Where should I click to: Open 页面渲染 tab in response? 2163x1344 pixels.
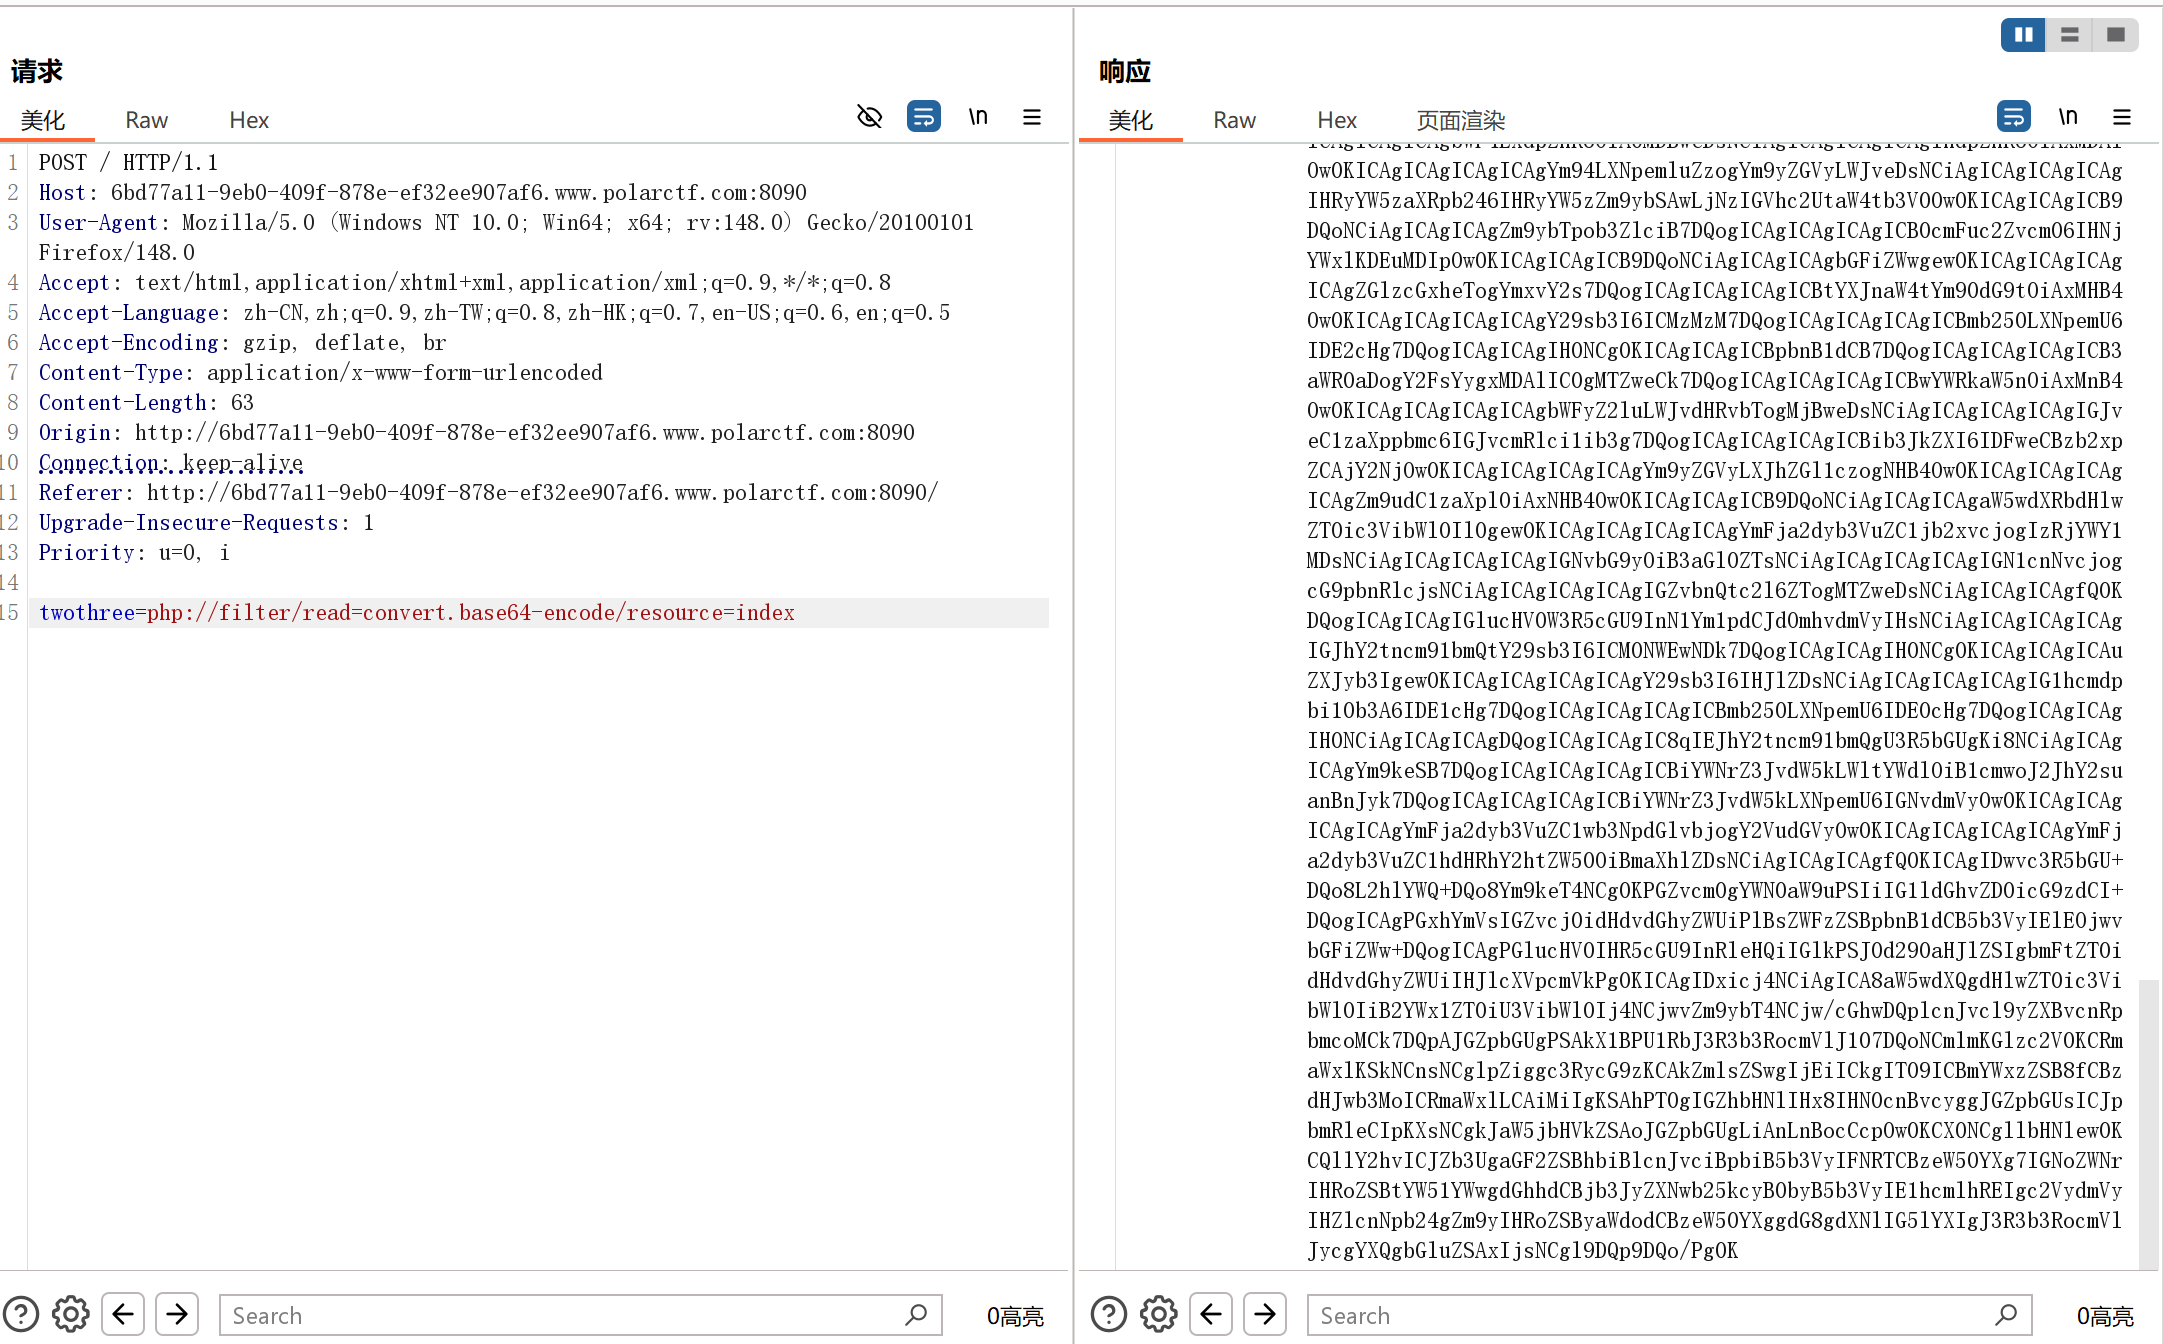pyautogui.click(x=1460, y=121)
